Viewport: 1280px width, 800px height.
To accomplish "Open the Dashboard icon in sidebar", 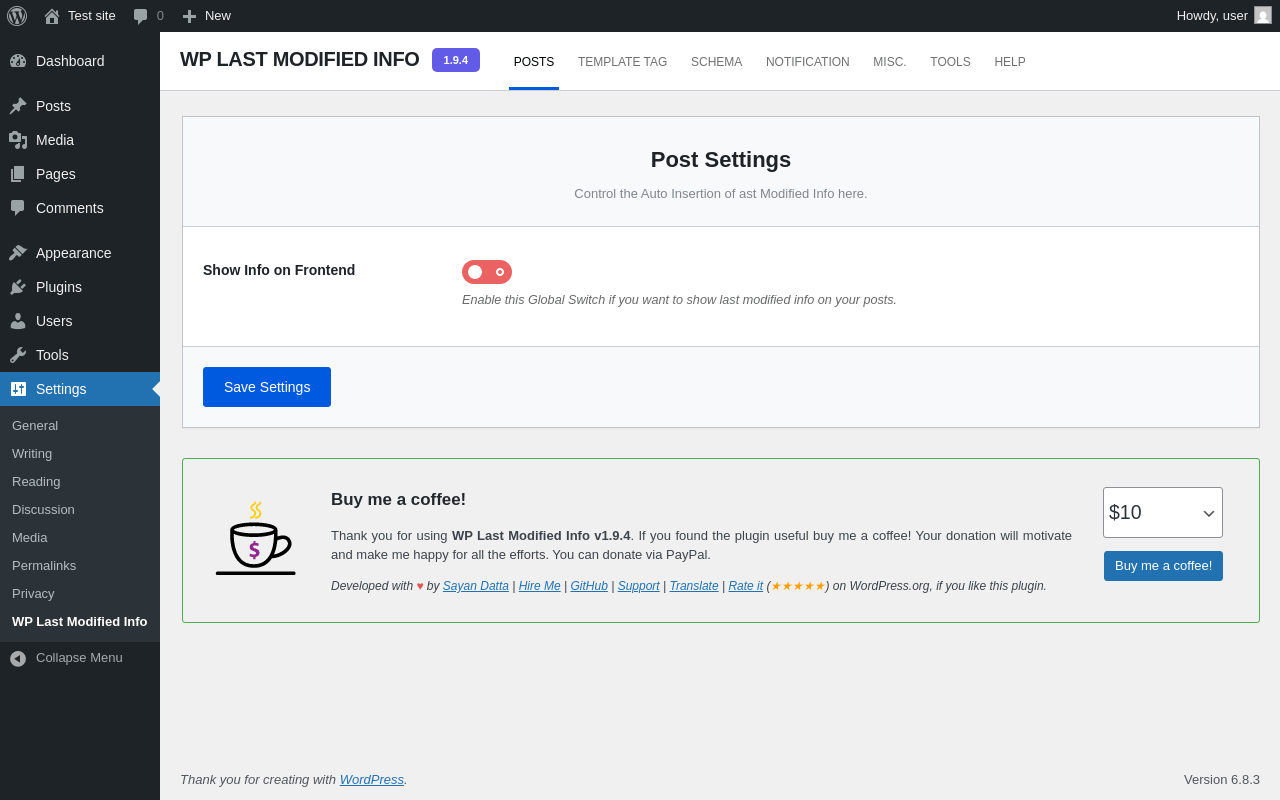I will point(18,61).
